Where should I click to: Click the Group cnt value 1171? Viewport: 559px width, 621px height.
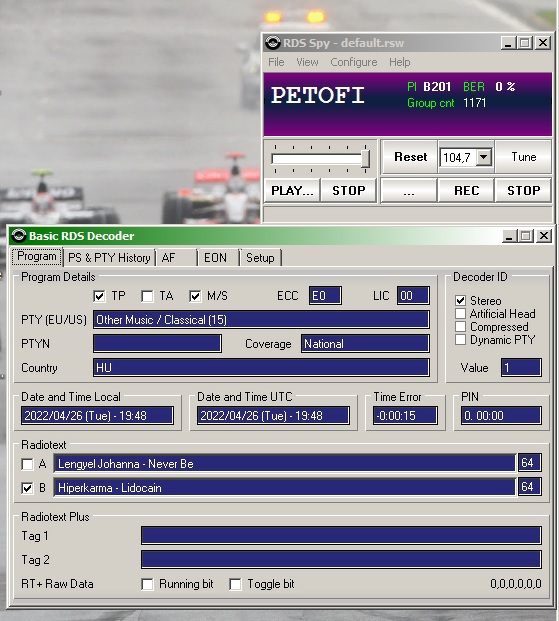474,103
